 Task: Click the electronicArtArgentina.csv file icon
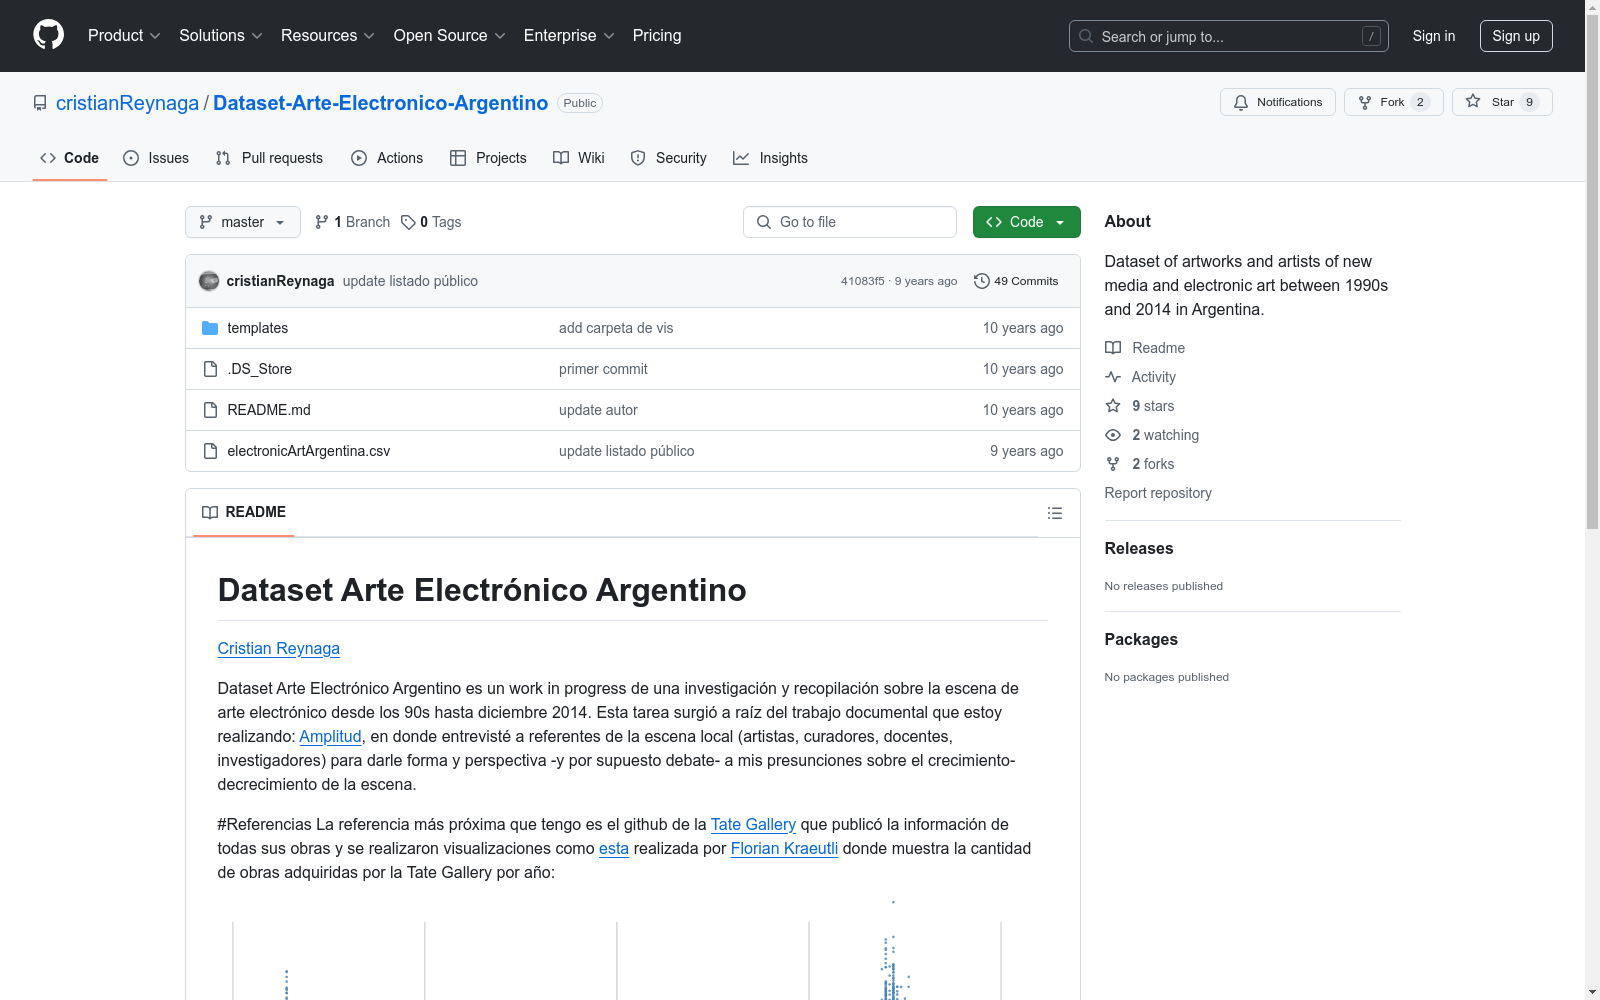210,451
